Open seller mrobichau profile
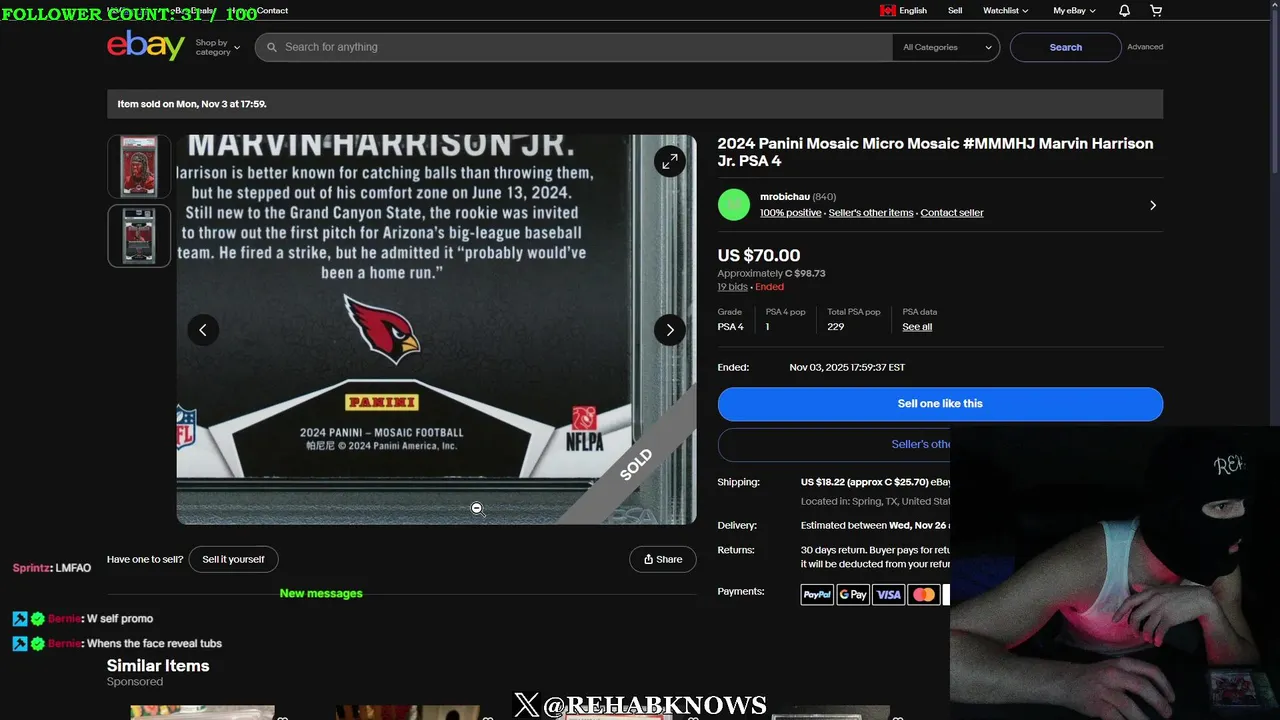The width and height of the screenshot is (1280, 720). (x=785, y=197)
